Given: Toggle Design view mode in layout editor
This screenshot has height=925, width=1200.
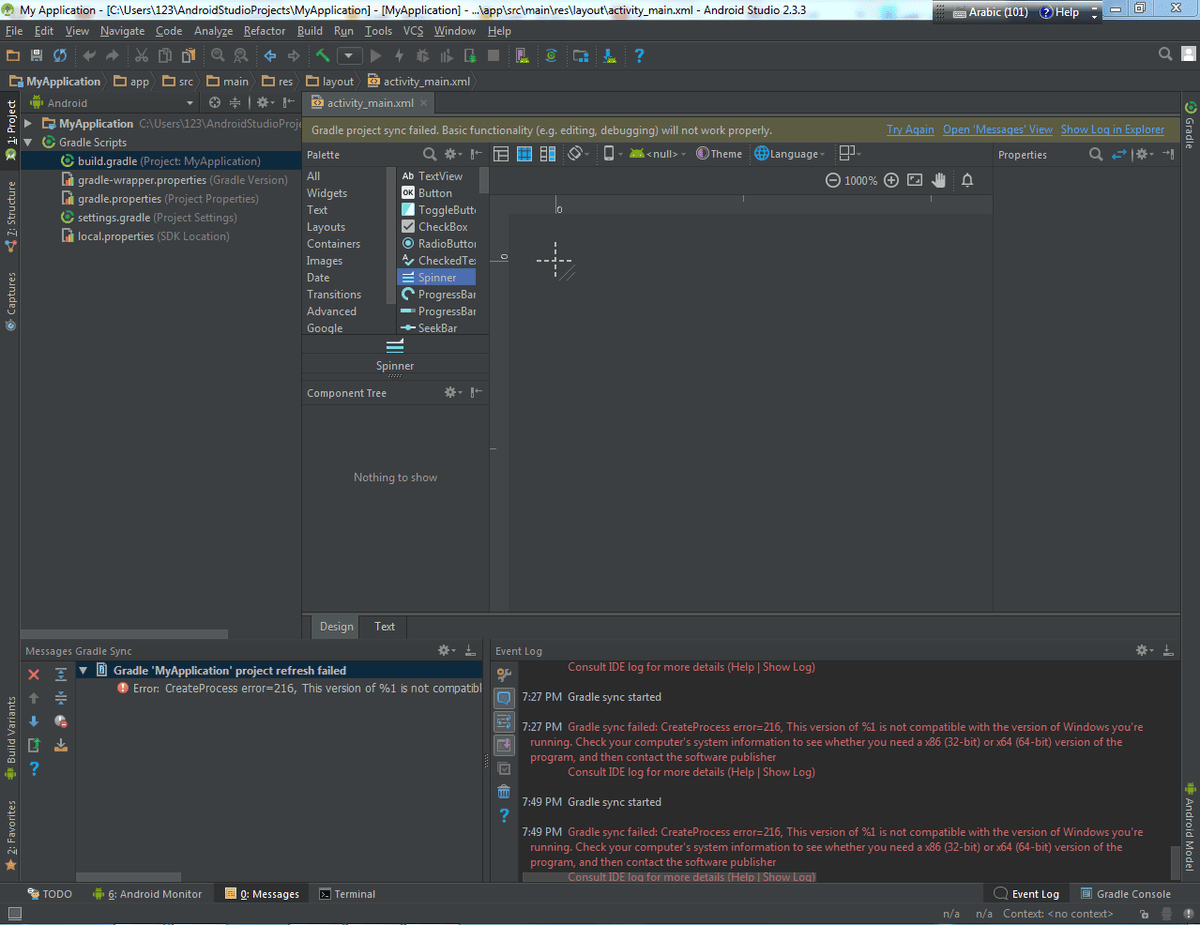Looking at the screenshot, I should (501, 154).
